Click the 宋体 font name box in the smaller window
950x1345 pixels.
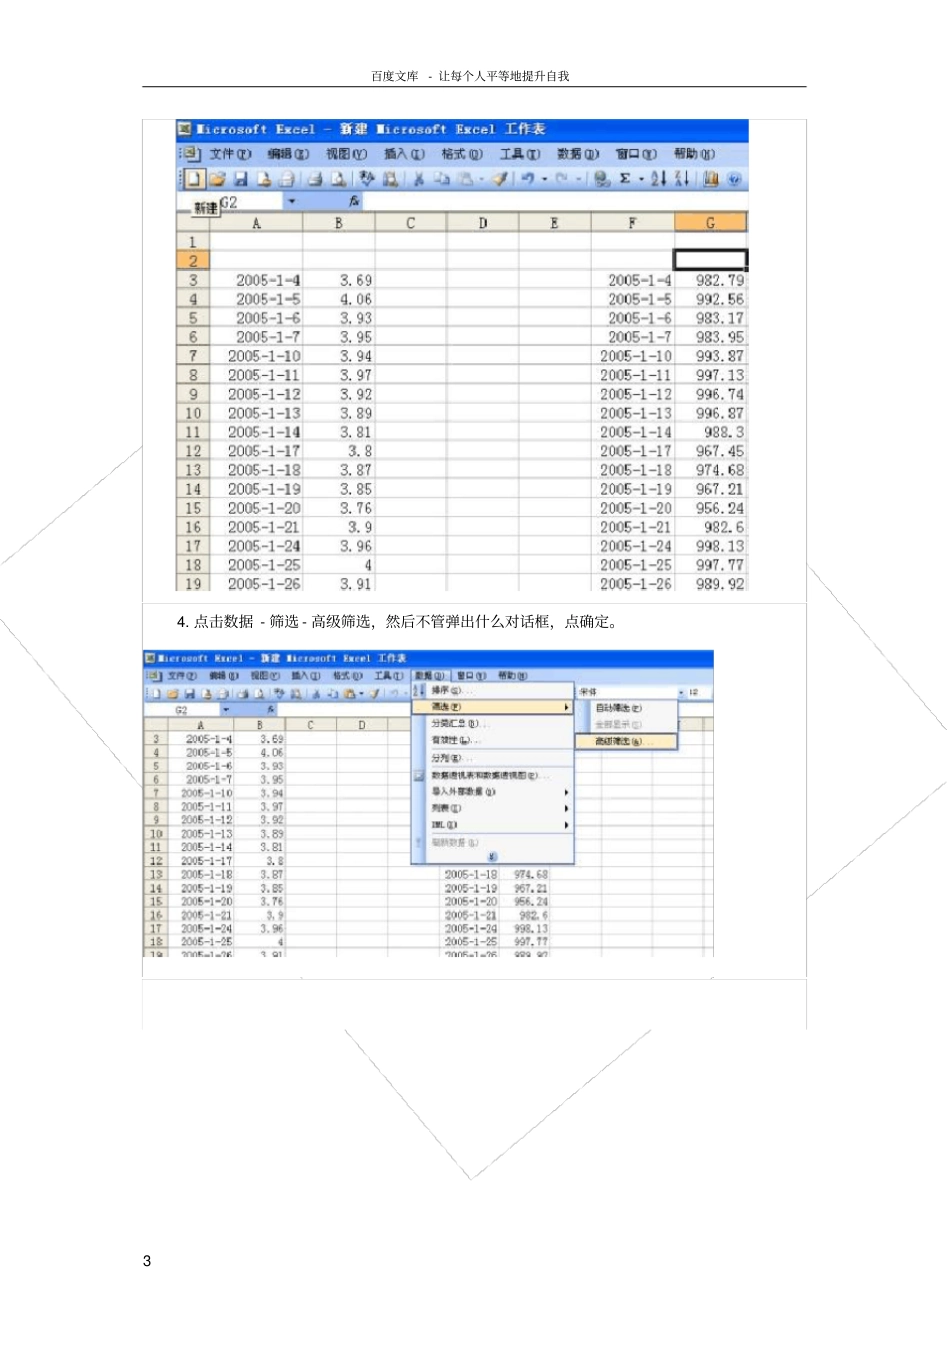click(x=627, y=692)
